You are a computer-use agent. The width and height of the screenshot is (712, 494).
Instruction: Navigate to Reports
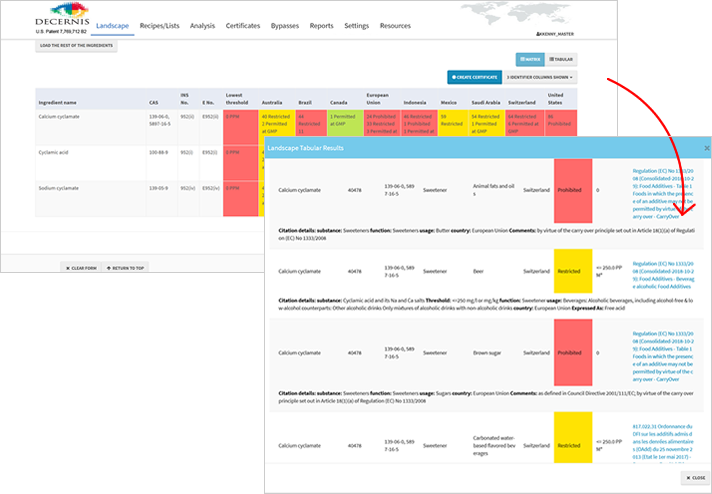click(x=321, y=26)
